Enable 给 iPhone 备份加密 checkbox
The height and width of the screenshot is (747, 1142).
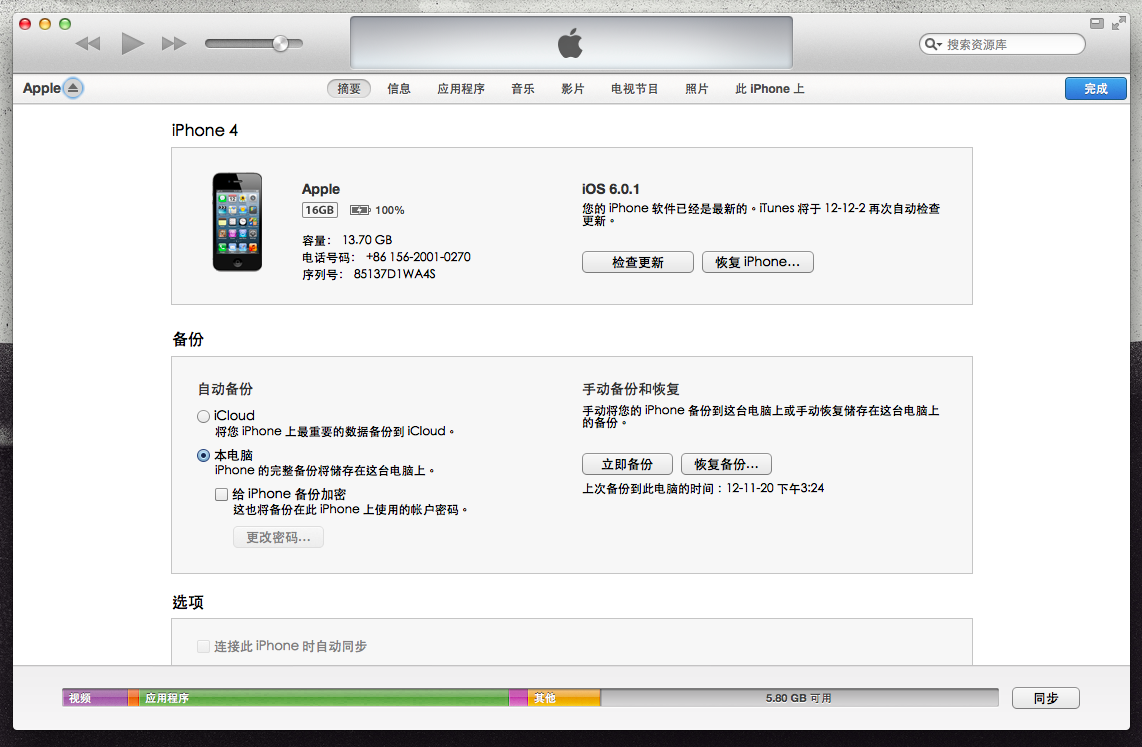[221, 494]
